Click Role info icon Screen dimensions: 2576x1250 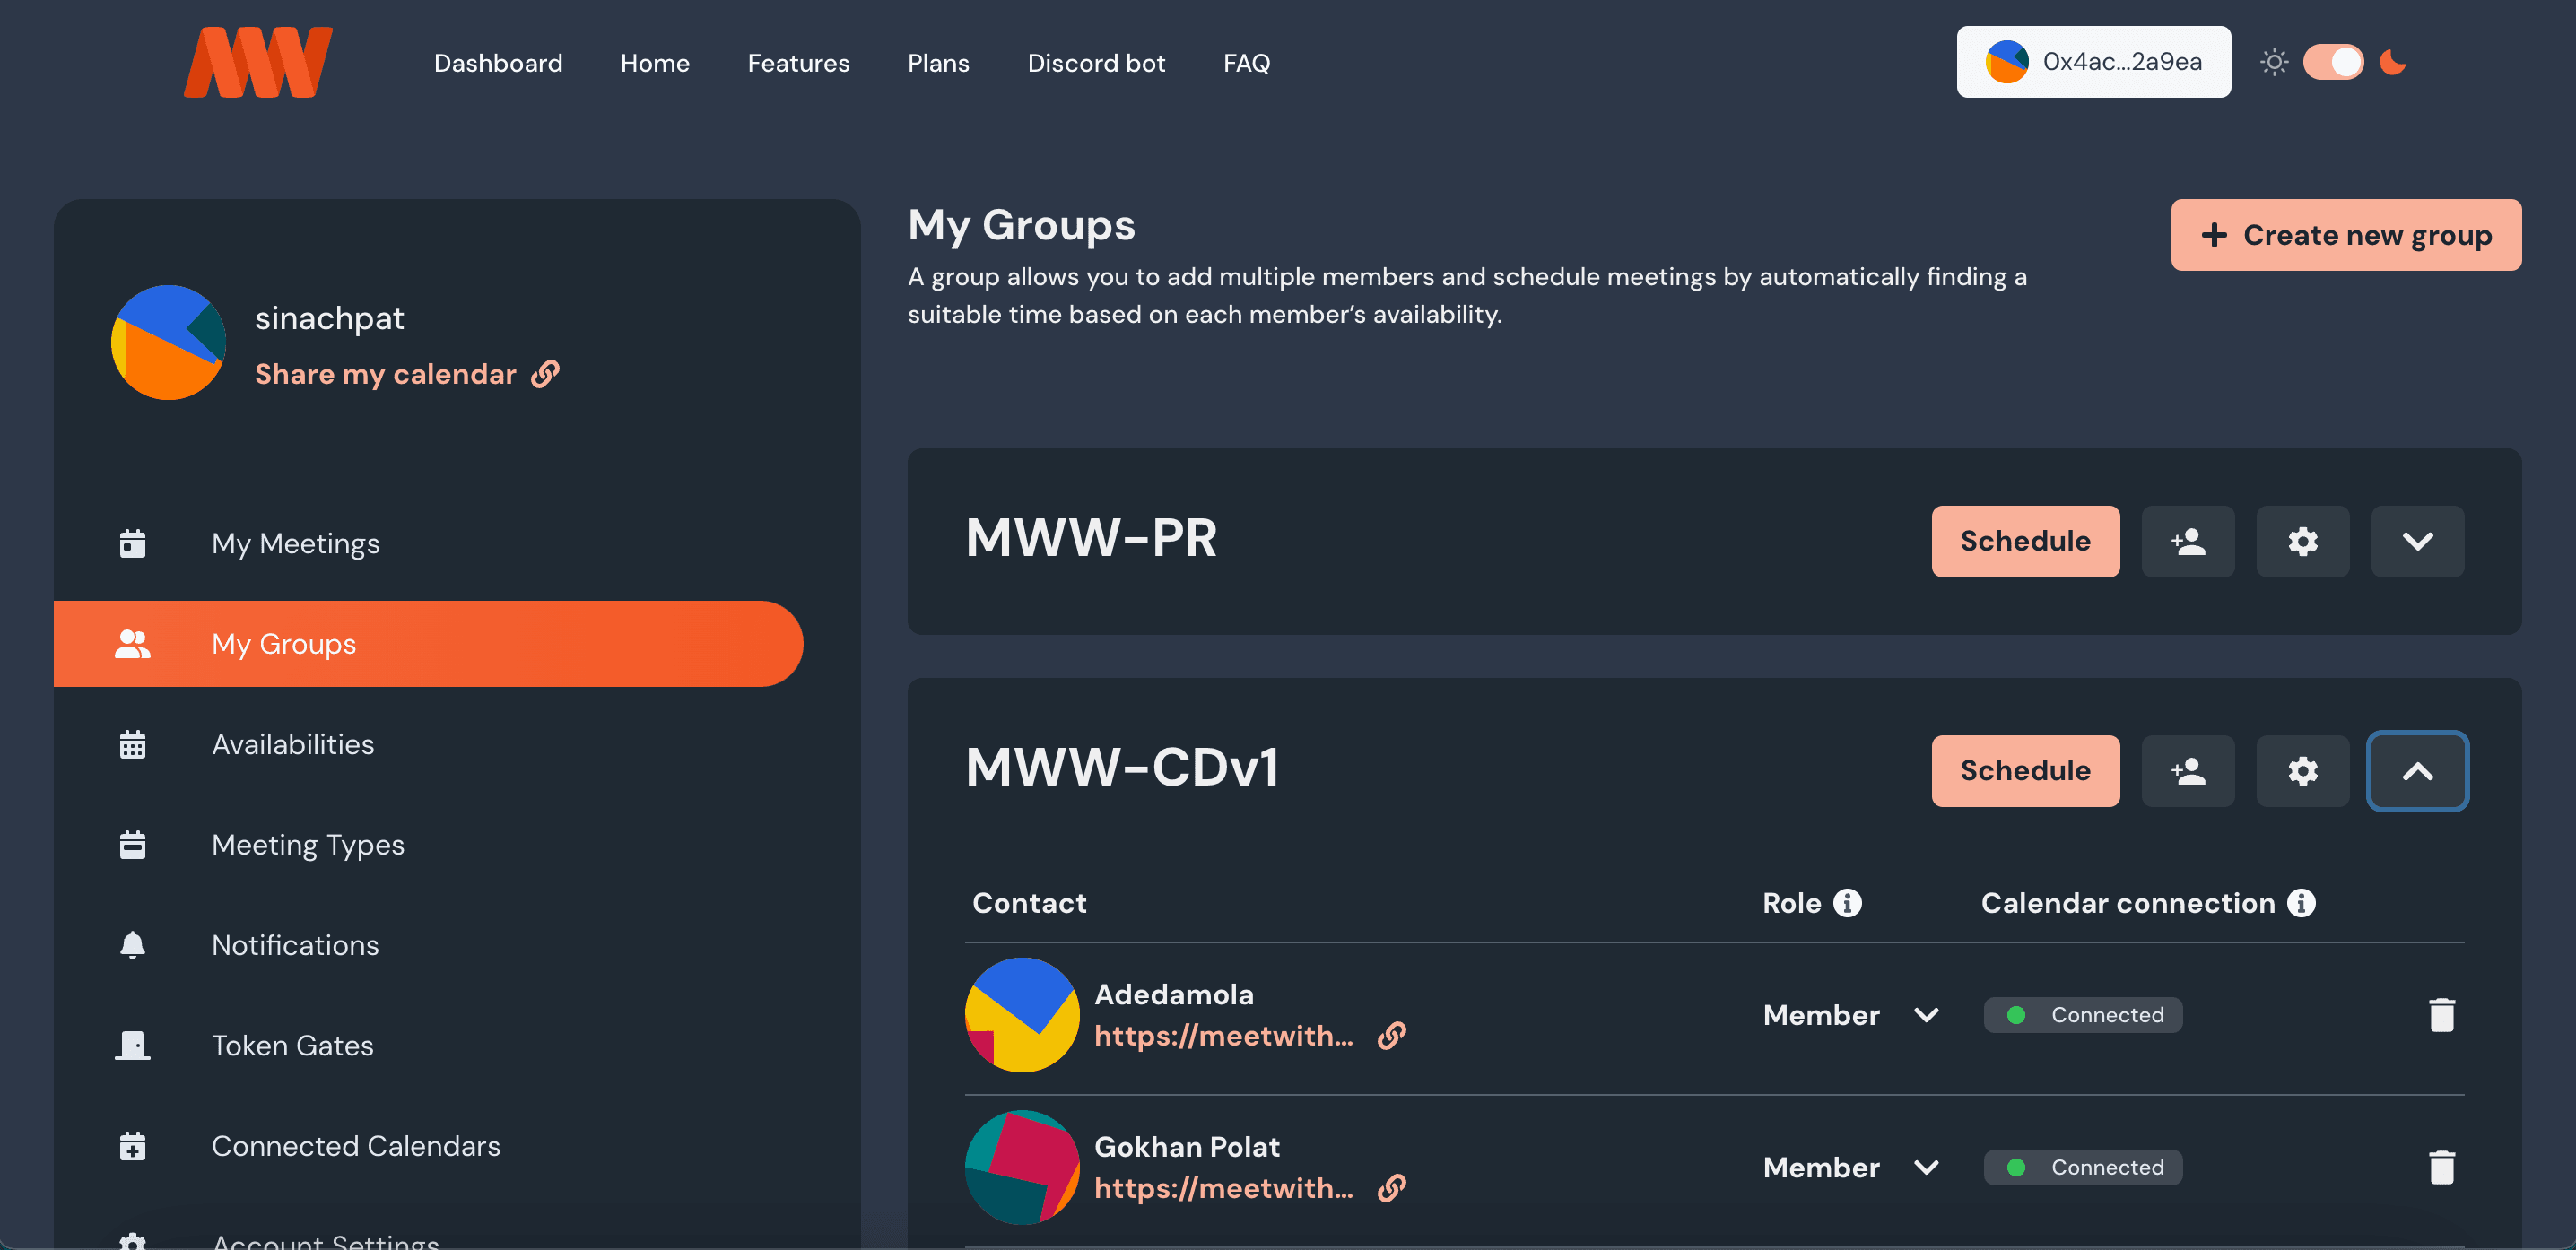(1847, 903)
